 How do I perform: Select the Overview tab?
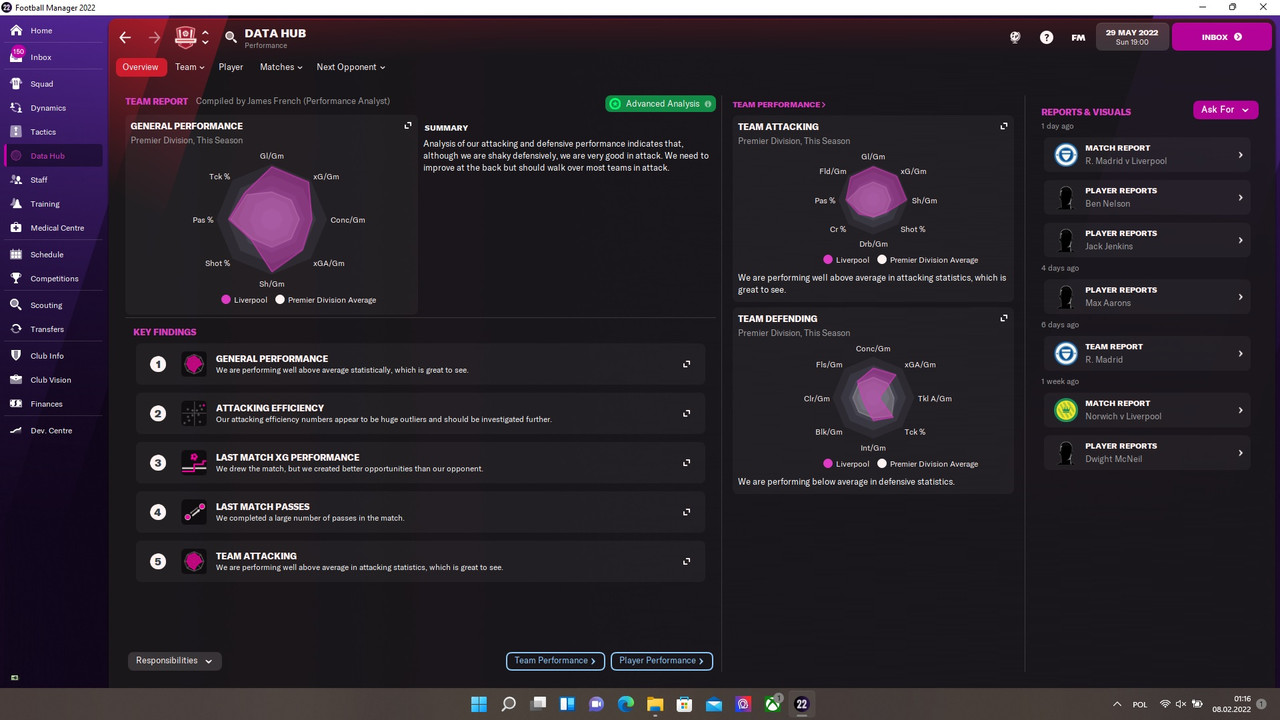pos(141,67)
